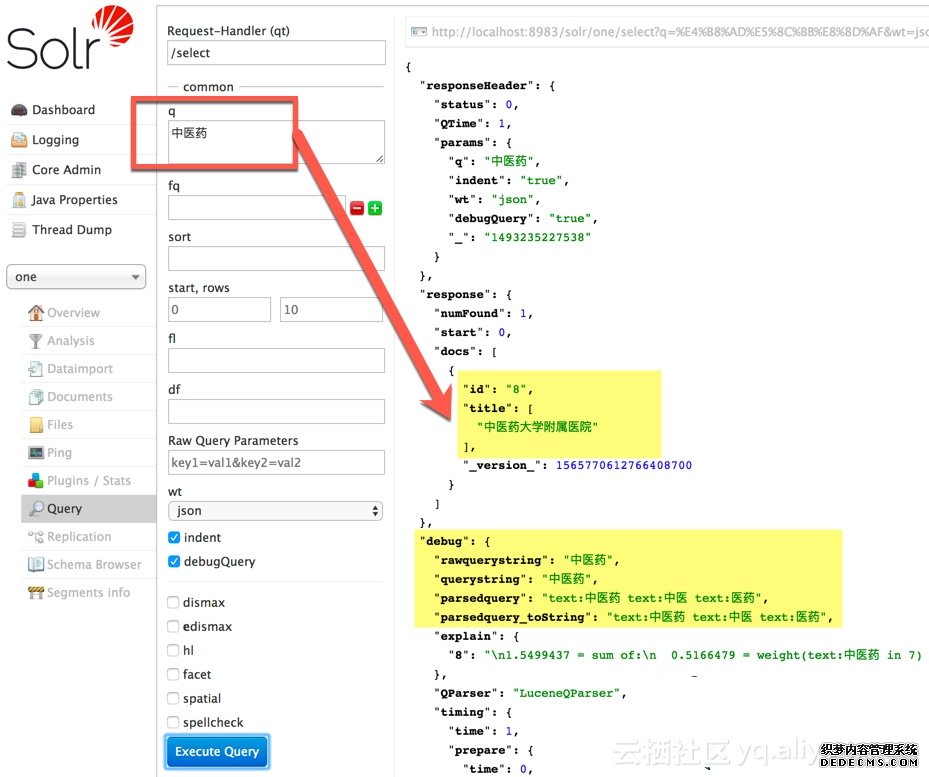Open Logging via its sidebar icon
Image resolution: width=929 pixels, height=777 pixels.
point(19,140)
